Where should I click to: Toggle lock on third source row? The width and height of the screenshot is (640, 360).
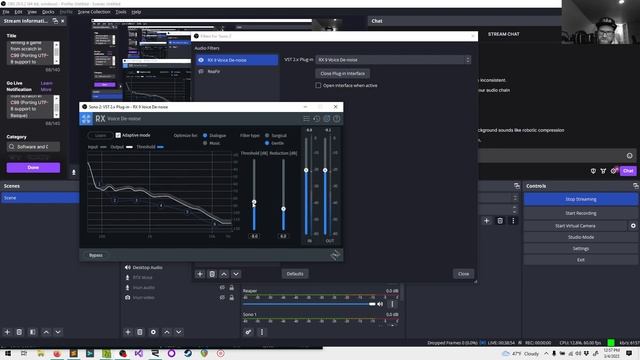point(231,288)
